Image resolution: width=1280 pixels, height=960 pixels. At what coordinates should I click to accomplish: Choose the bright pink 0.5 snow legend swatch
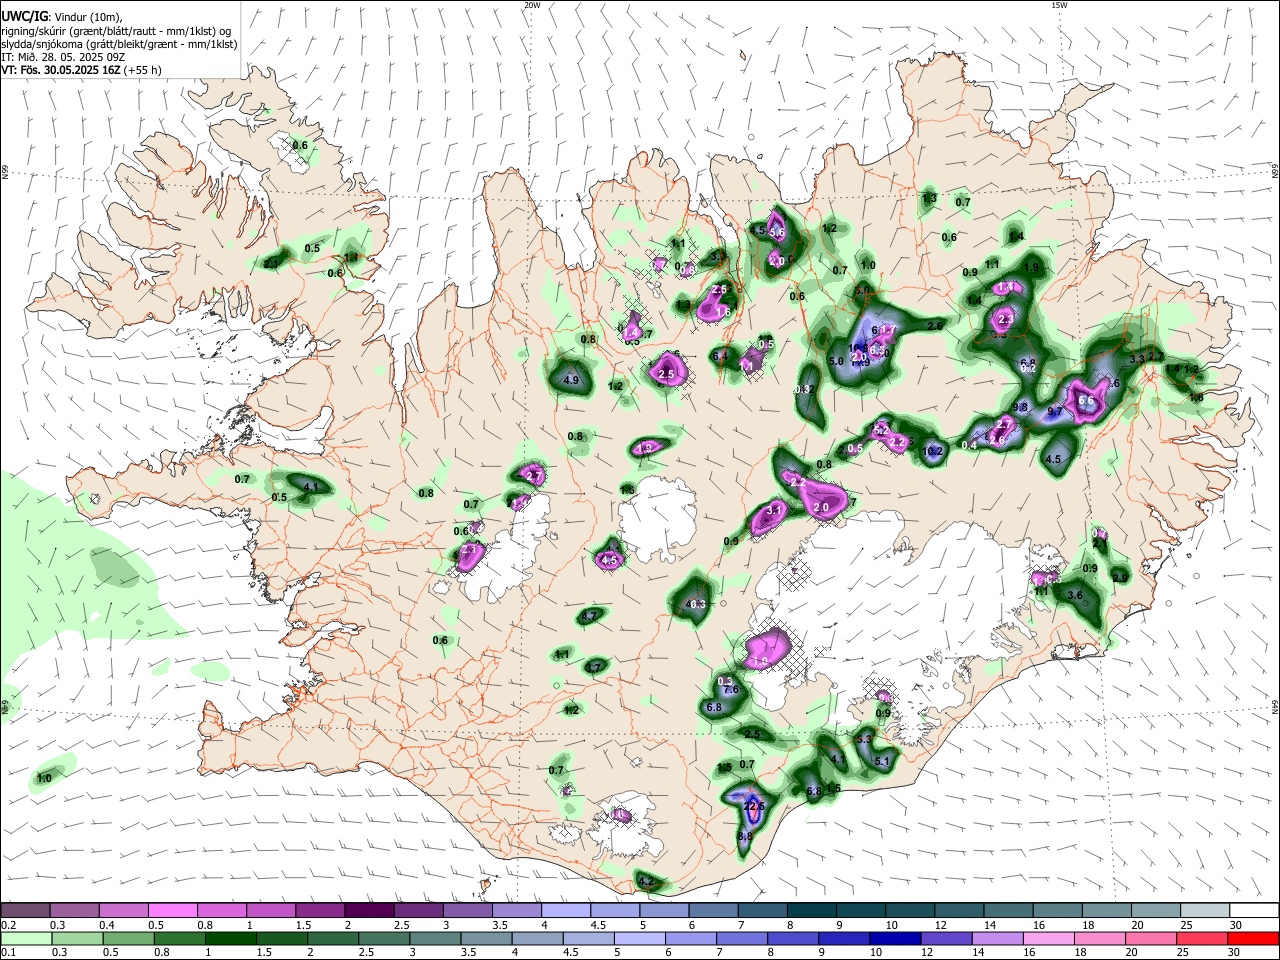click(x=173, y=910)
